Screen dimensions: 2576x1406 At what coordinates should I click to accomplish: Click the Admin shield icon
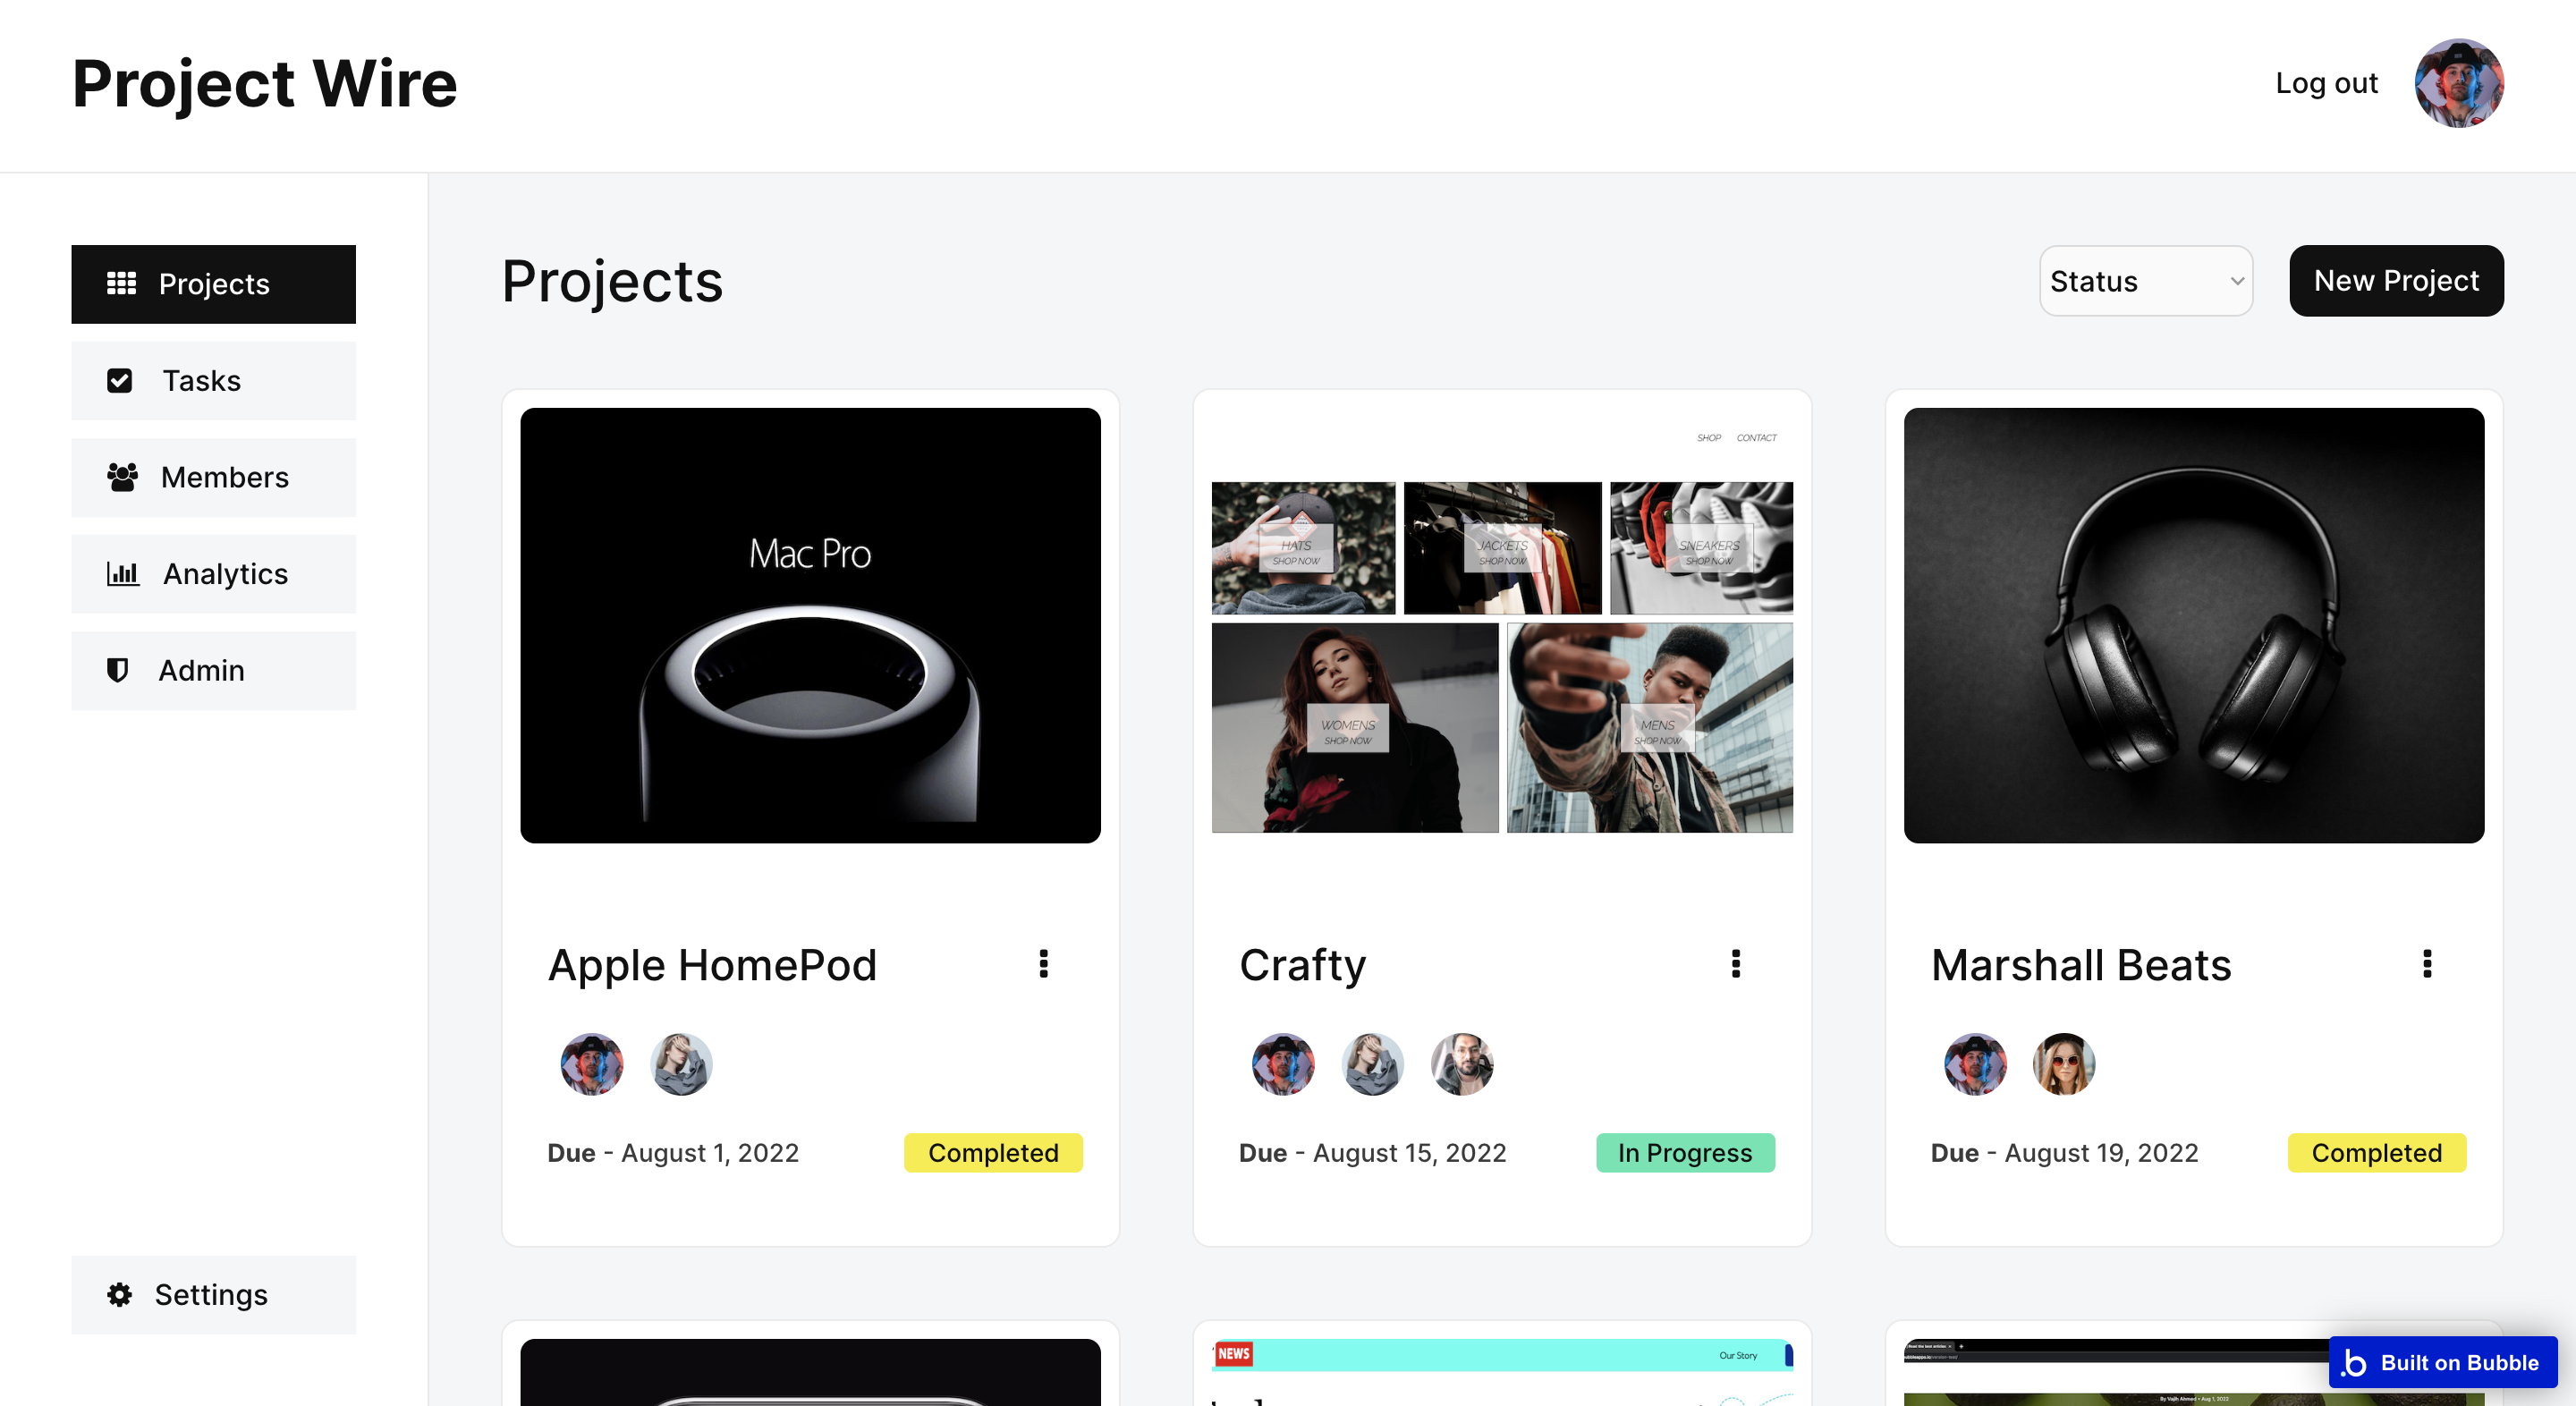coord(118,670)
